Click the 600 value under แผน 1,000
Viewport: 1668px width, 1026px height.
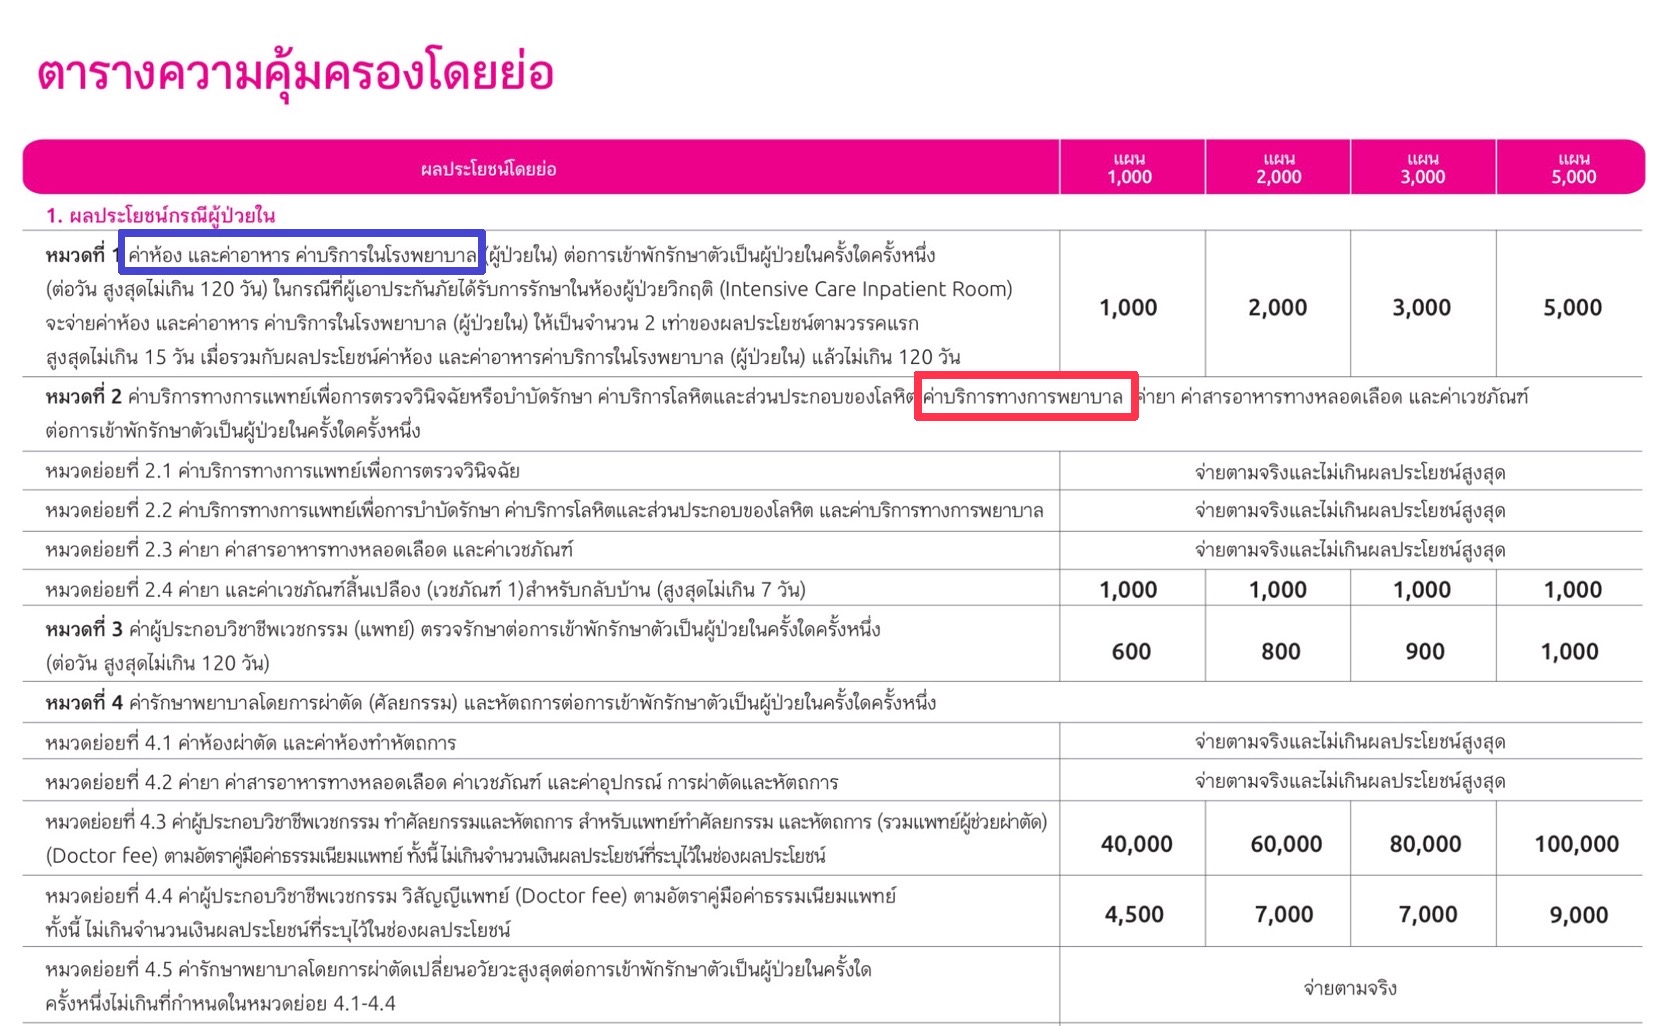point(1131,650)
